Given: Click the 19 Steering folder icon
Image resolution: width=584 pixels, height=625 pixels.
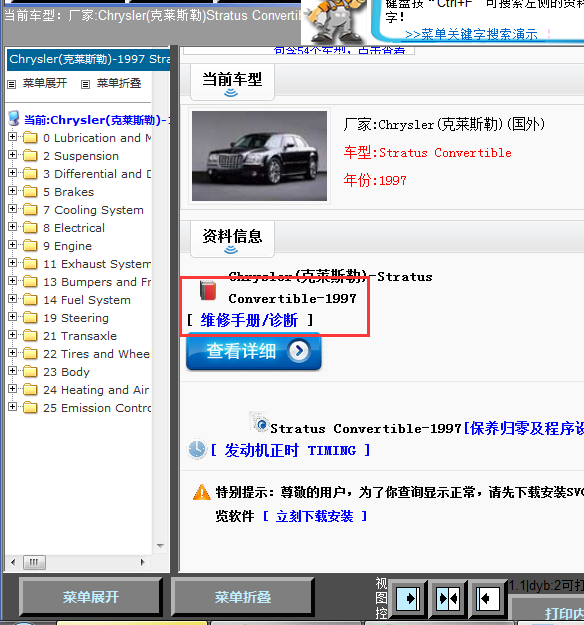Looking at the screenshot, I should pos(30,317).
